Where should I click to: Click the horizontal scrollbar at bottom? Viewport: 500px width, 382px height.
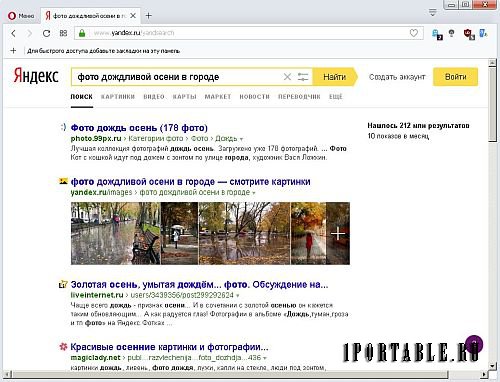[x=230, y=375]
